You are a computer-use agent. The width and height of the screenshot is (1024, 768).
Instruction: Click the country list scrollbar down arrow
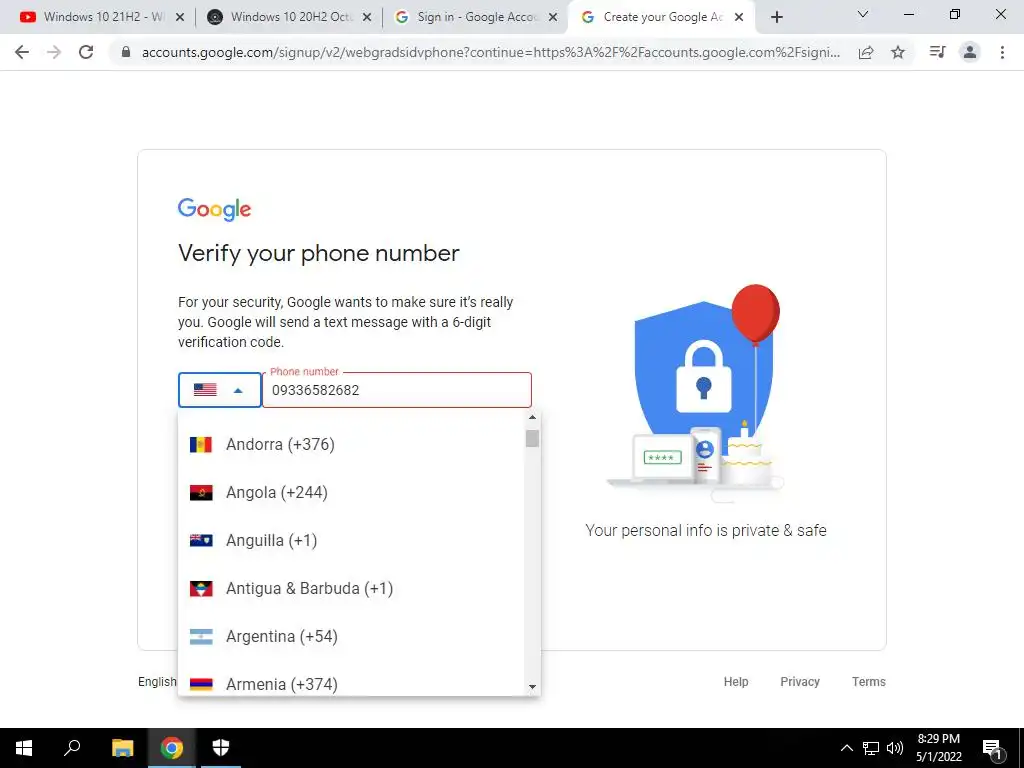tap(532, 686)
